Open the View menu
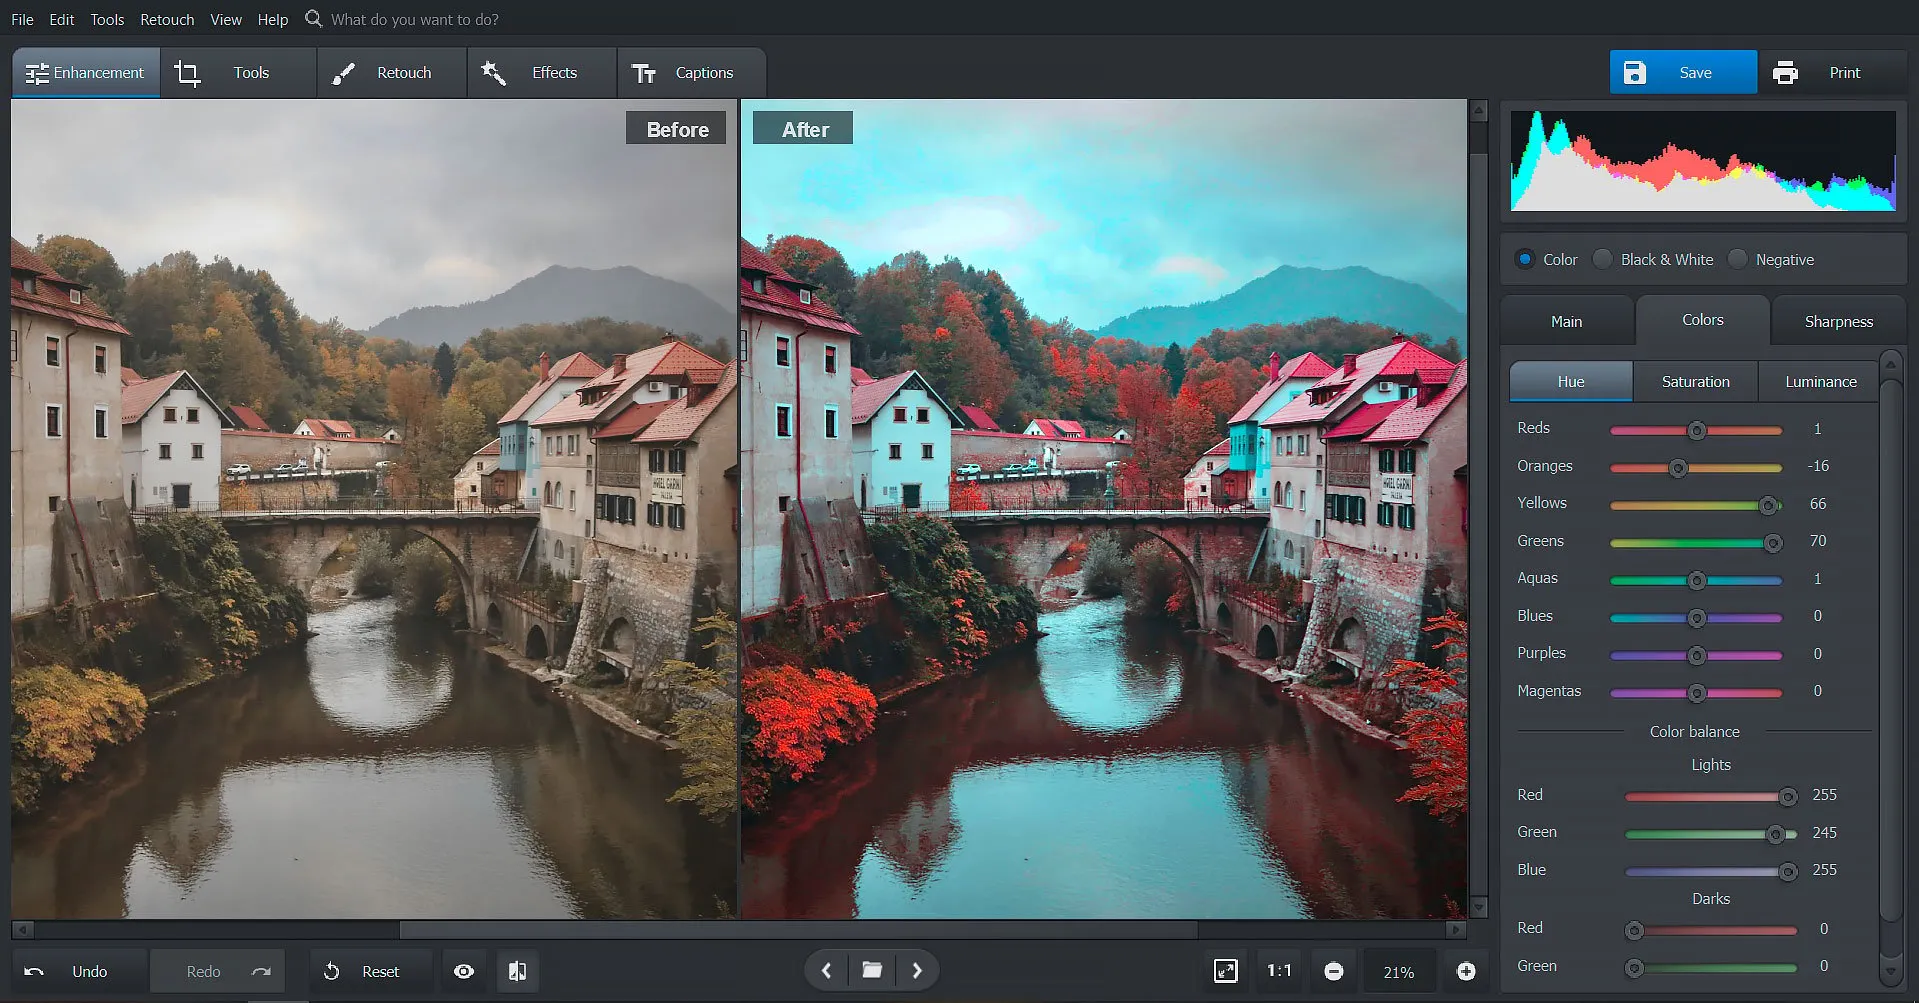 pyautogui.click(x=225, y=19)
